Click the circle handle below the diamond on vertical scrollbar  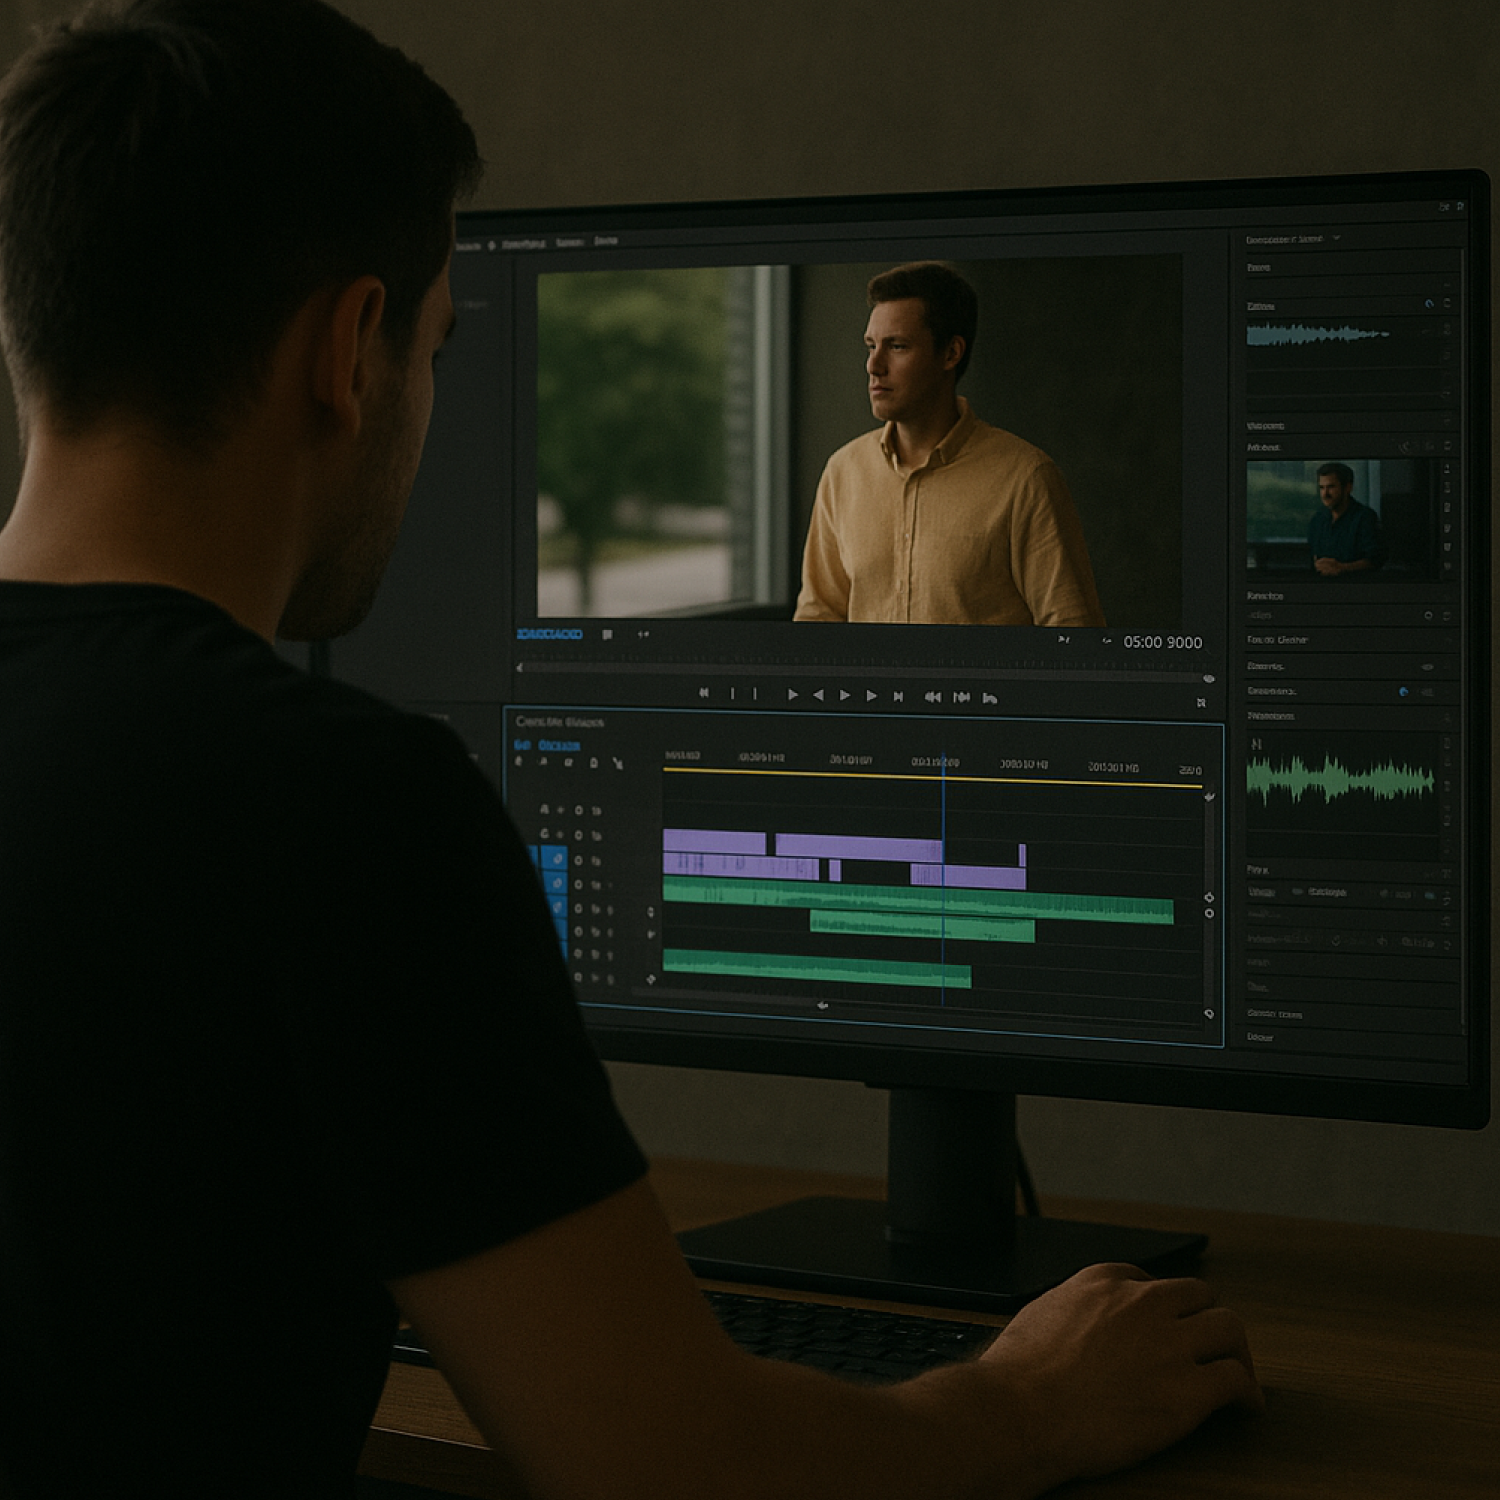click(1209, 913)
